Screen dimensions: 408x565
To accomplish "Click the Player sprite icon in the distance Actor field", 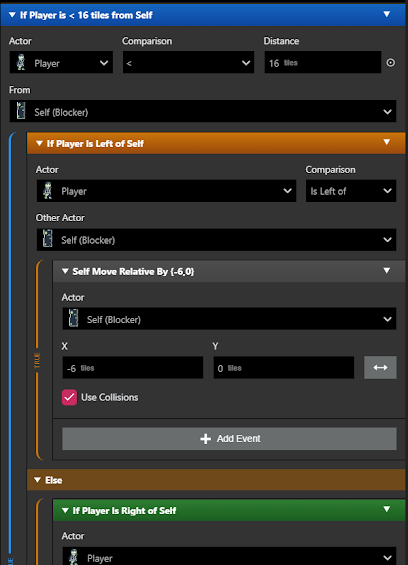I will pyautogui.click(x=21, y=62).
